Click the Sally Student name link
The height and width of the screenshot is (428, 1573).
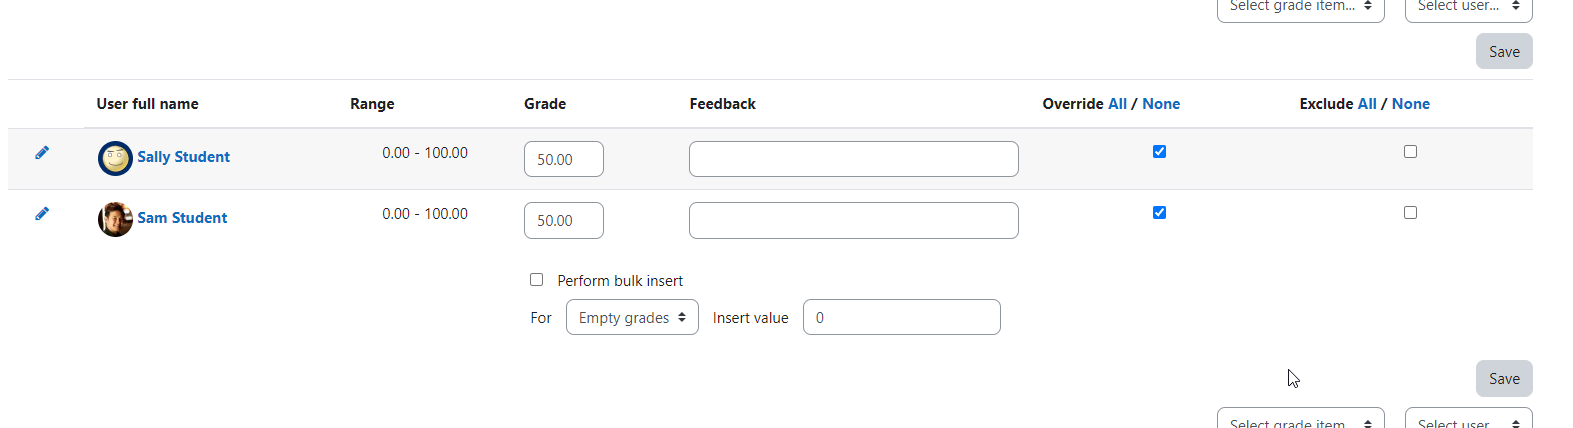[183, 157]
